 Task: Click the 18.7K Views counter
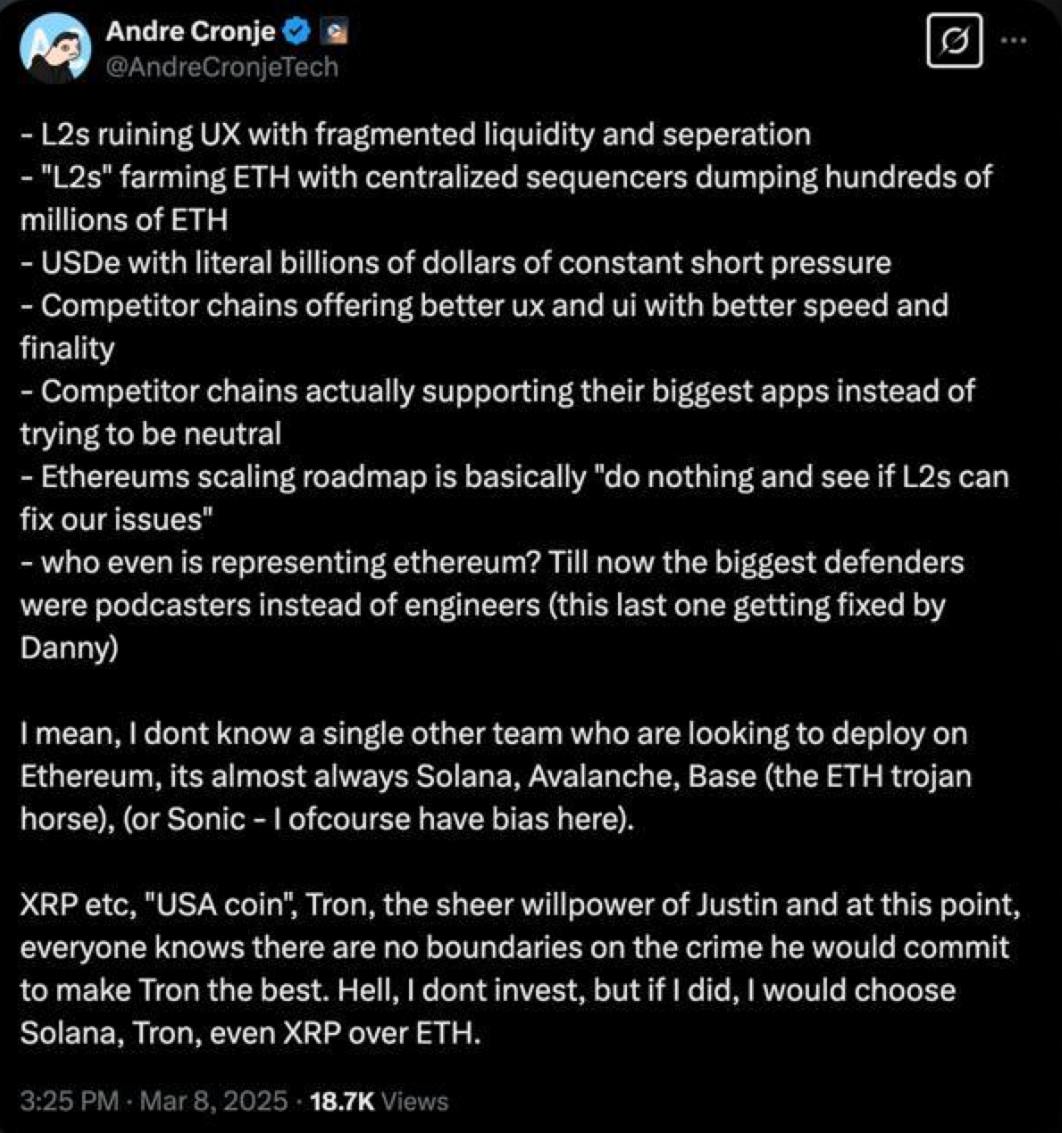pos(379,1100)
